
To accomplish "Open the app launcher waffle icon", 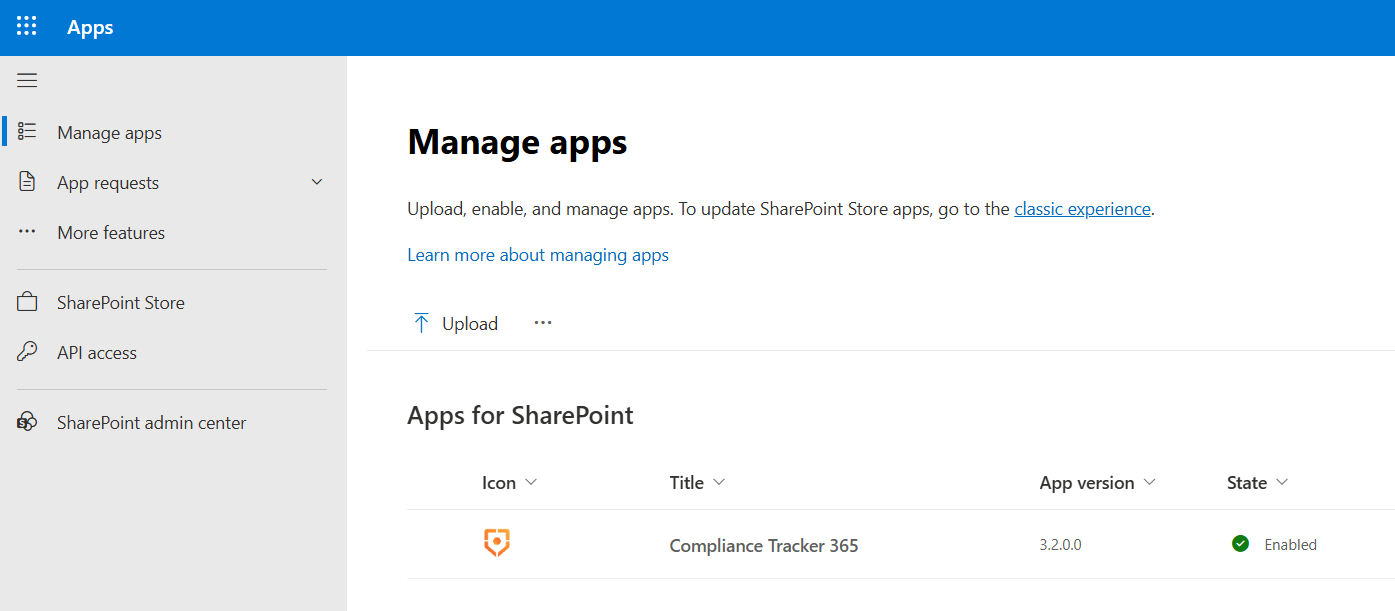I will [x=27, y=27].
